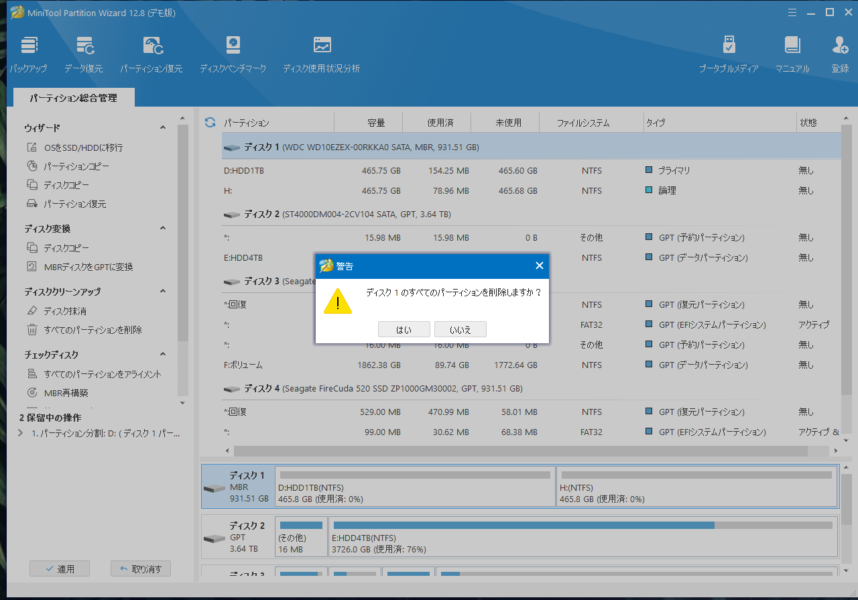Collapse the ディスククリーンアップ section
Image resolution: width=858 pixels, height=600 pixels.
(x=163, y=291)
